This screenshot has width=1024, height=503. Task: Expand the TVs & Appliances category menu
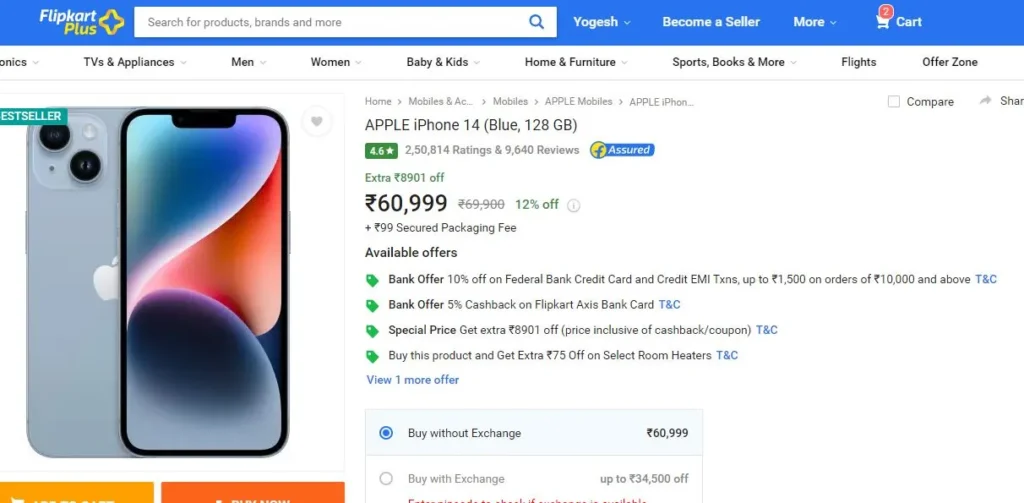click(x=135, y=62)
